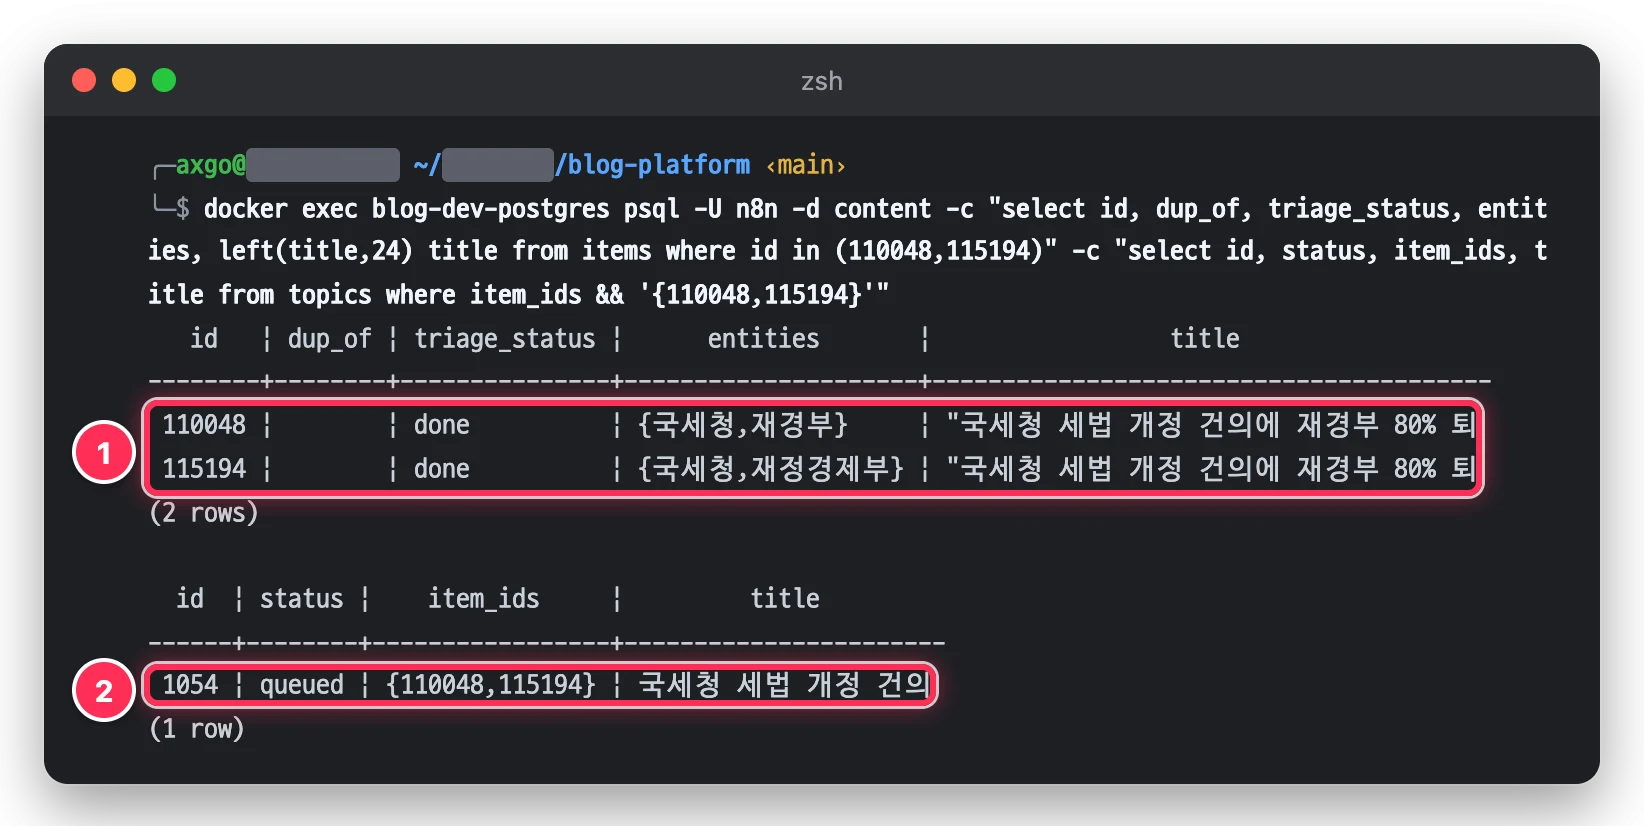Select the {110048,115194} item_ids cell

(491, 685)
